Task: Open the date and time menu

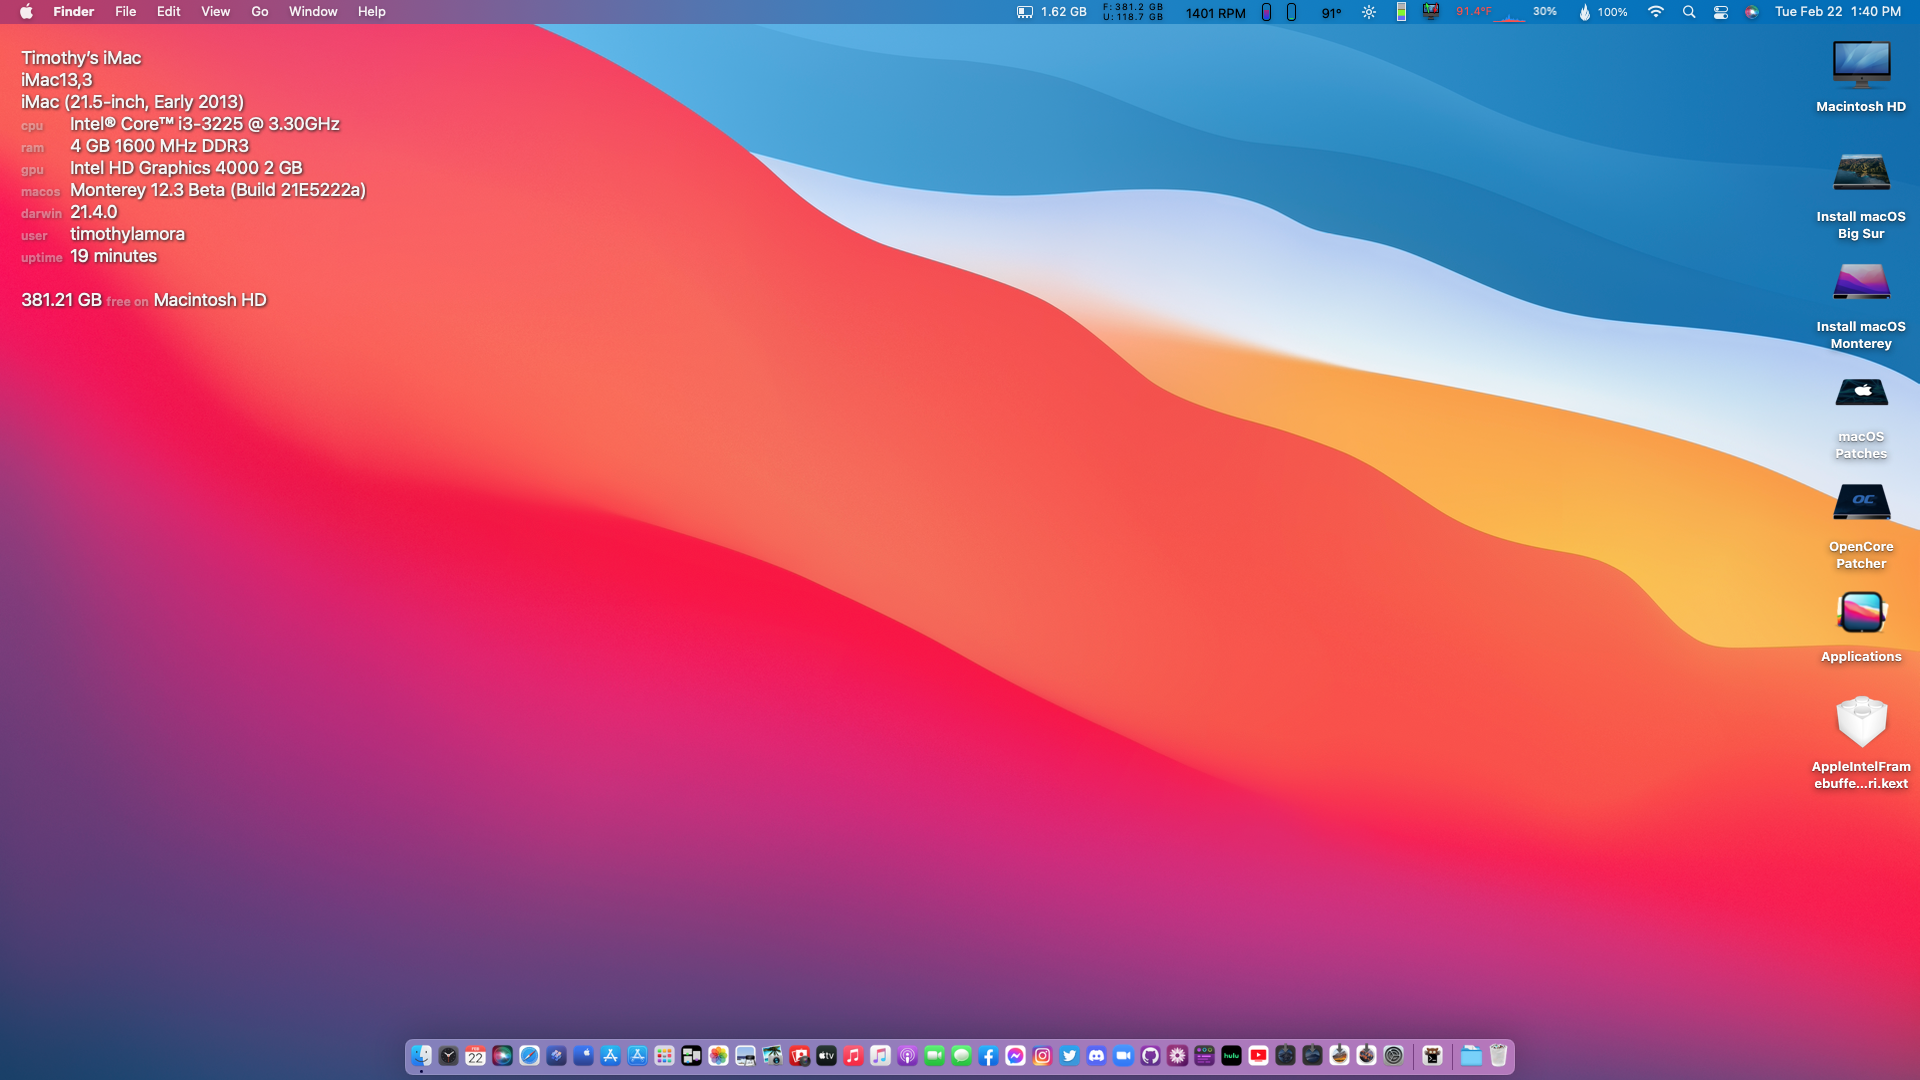Action: pos(1837,12)
